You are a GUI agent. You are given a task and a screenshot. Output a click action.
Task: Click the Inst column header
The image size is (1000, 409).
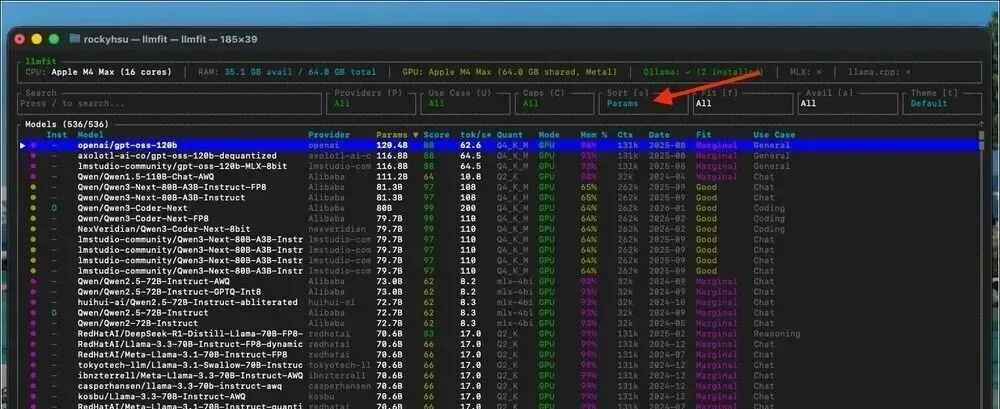click(57, 135)
